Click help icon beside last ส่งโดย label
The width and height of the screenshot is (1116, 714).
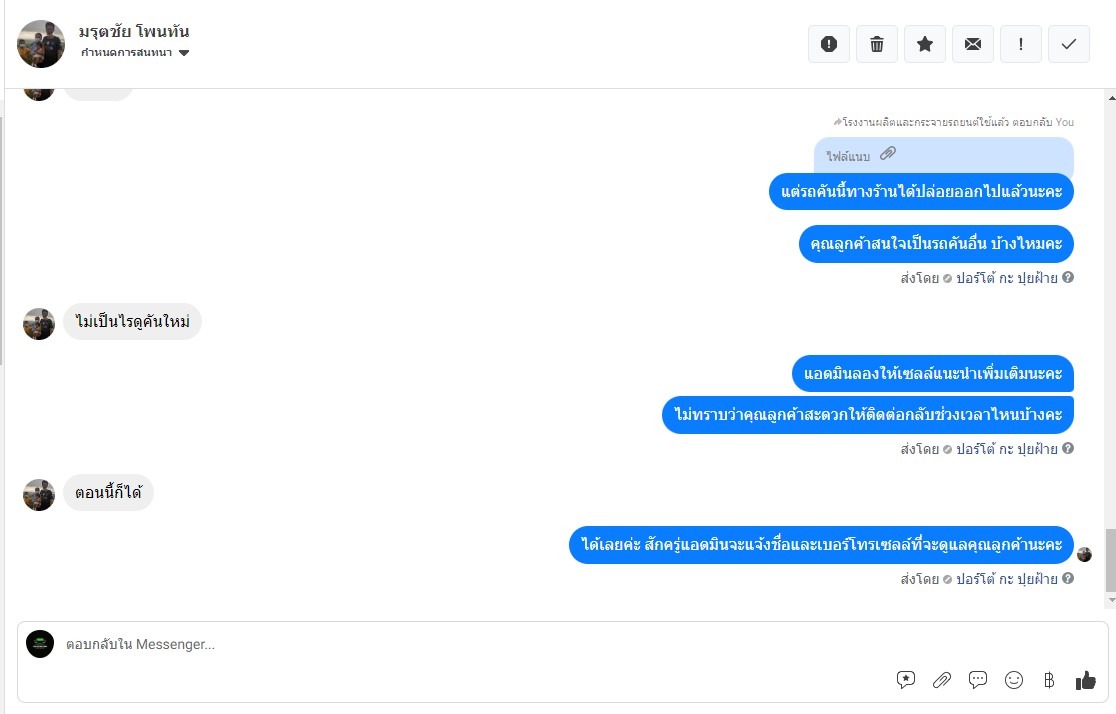[x=1068, y=578]
